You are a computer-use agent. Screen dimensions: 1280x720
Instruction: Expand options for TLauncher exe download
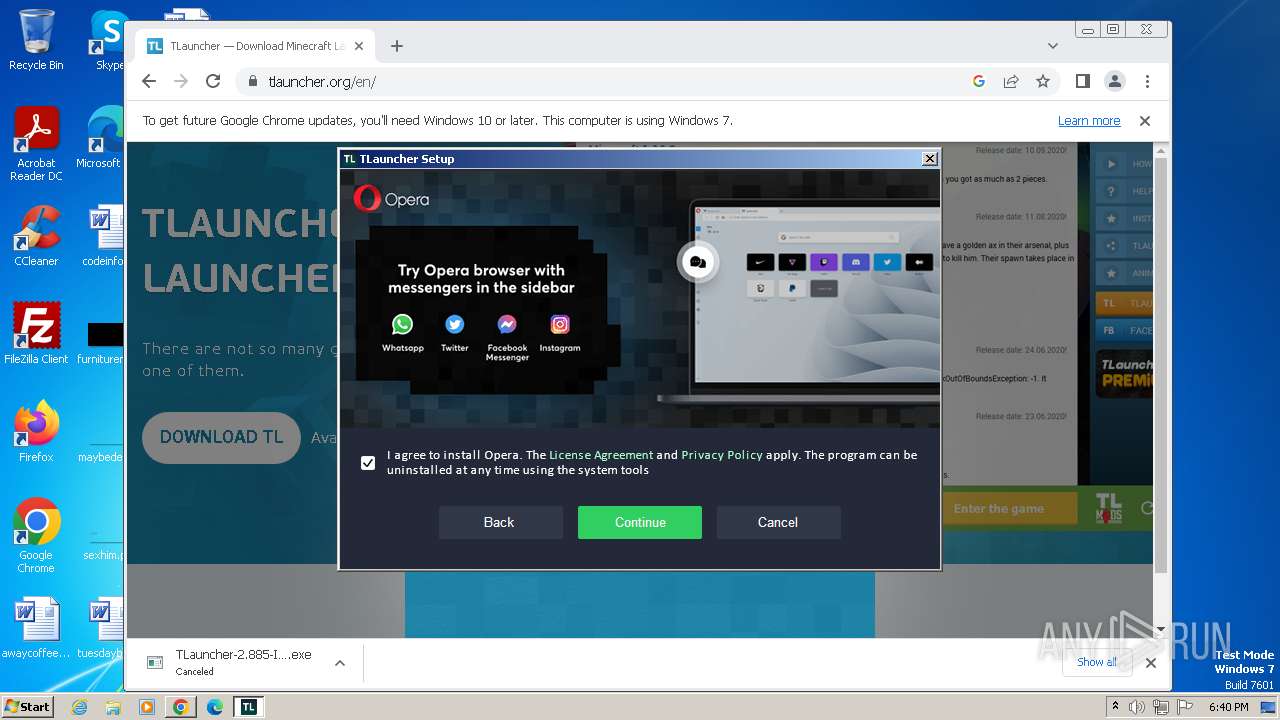coord(340,662)
